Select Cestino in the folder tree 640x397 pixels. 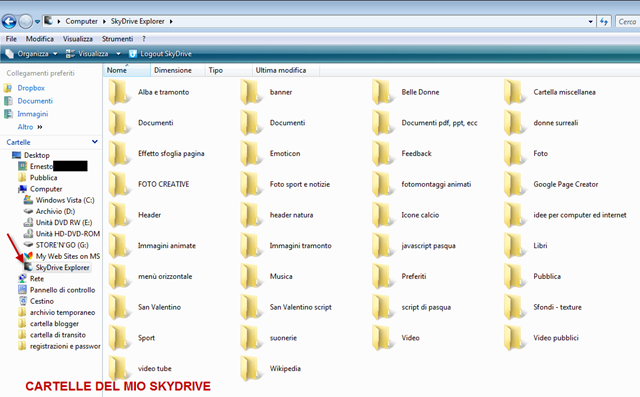click(x=42, y=301)
